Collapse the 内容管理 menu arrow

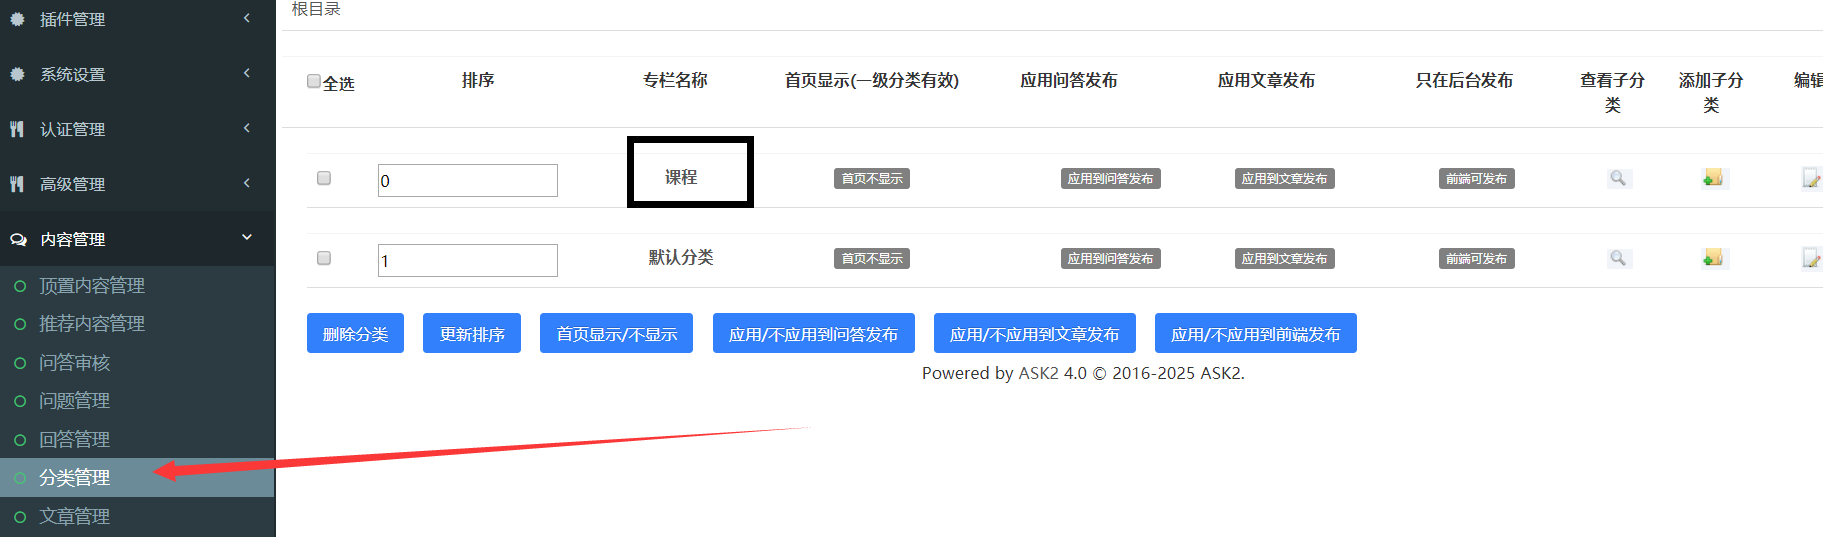point(246,237)
